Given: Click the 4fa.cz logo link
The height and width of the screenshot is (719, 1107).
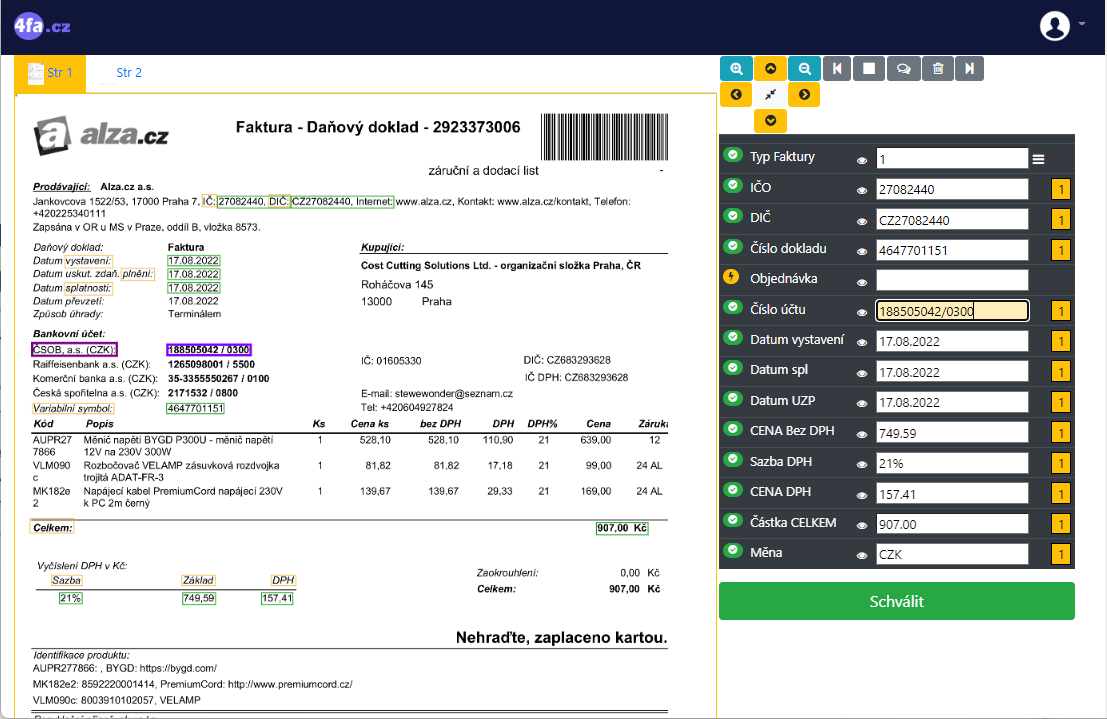Looking at the screenshot, I should click(x=42, y=27).
